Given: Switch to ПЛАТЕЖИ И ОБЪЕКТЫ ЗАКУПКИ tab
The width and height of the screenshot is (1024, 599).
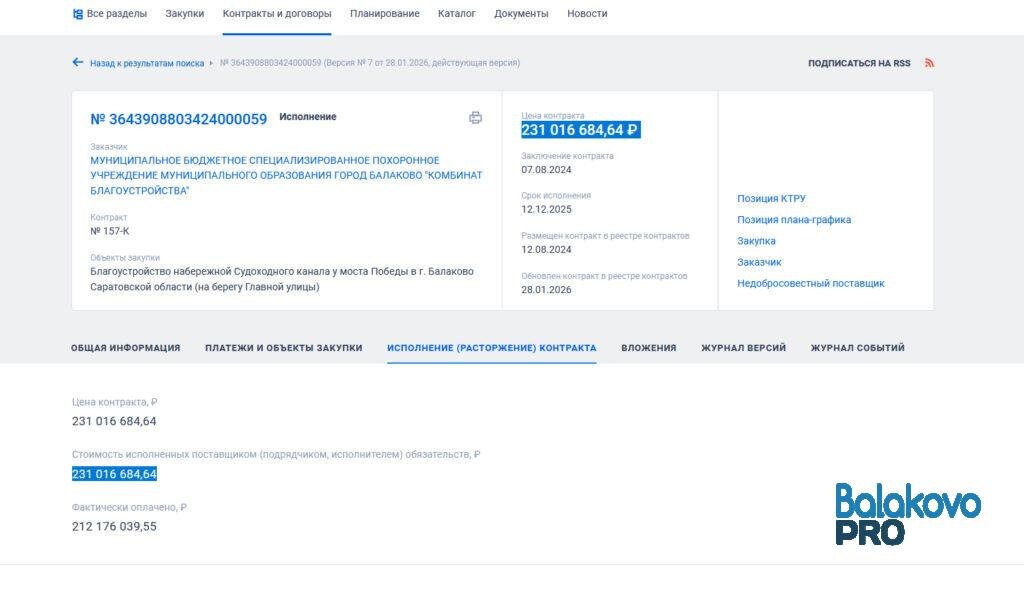Looking at the screenshot, I should pyautogui.click(x=283, y=348).
